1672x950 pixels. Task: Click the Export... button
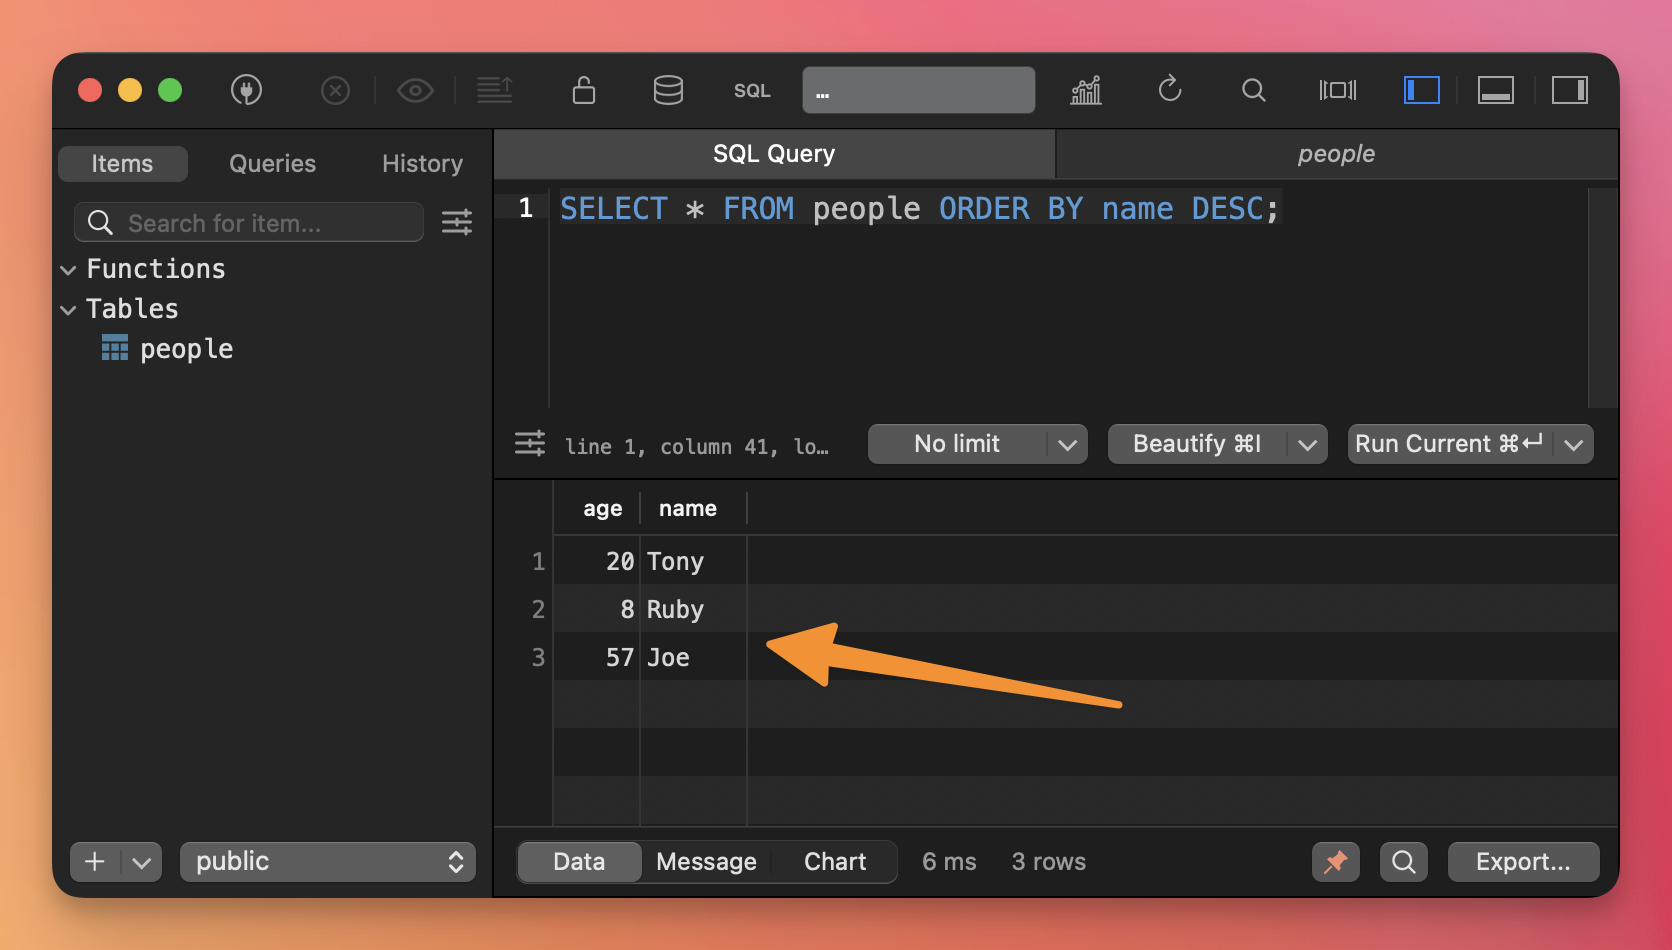pyautogui.click(x=1523, y=862)
